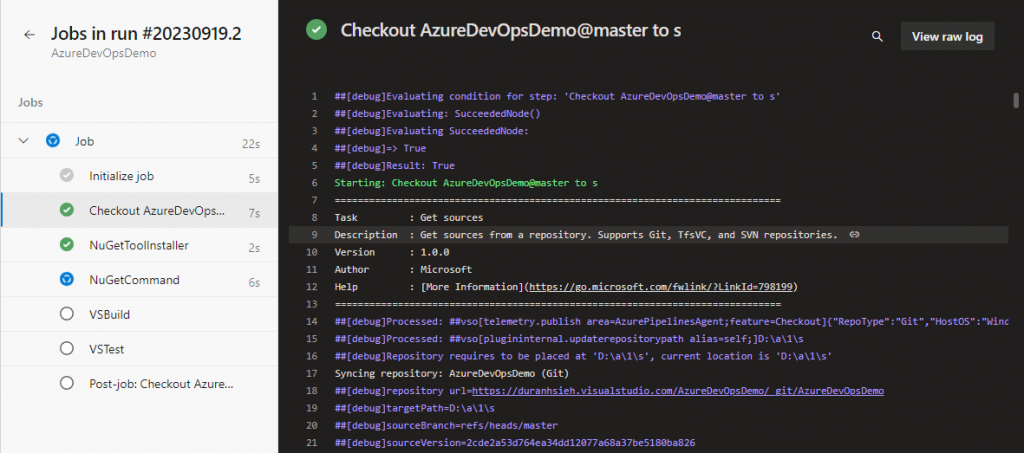Click log line '##[debug]targetPath=D:\a\1\s'

click(415, 408)
